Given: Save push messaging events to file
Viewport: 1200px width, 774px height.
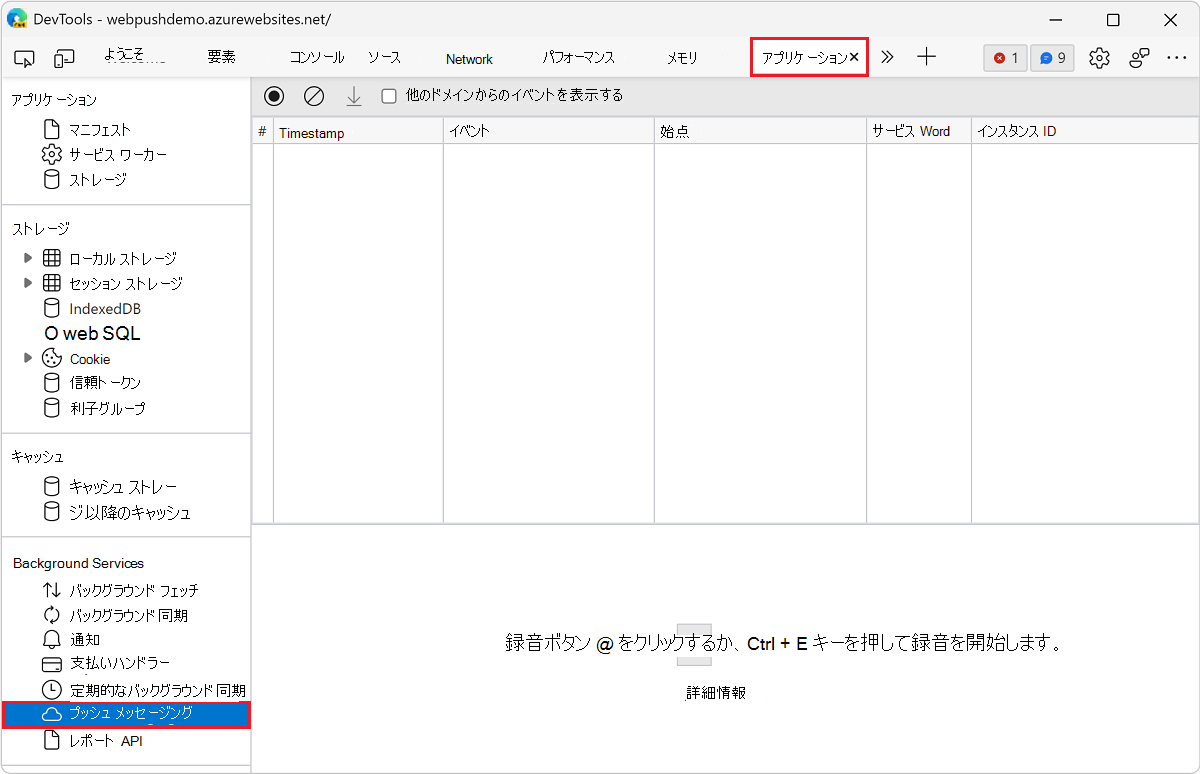Looking at the screenshot, I should click(x=354, y=95).
